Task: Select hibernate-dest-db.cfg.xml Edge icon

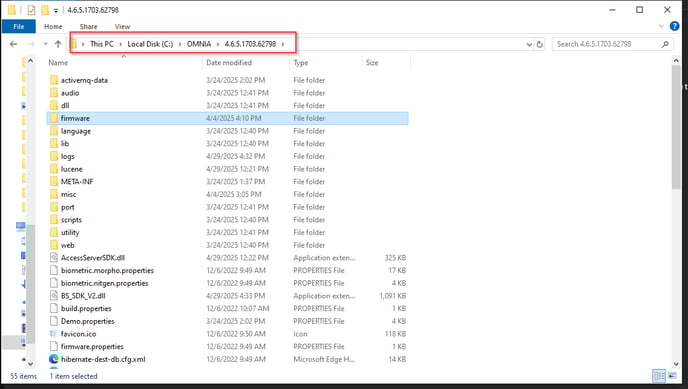Action: point(54,359)
